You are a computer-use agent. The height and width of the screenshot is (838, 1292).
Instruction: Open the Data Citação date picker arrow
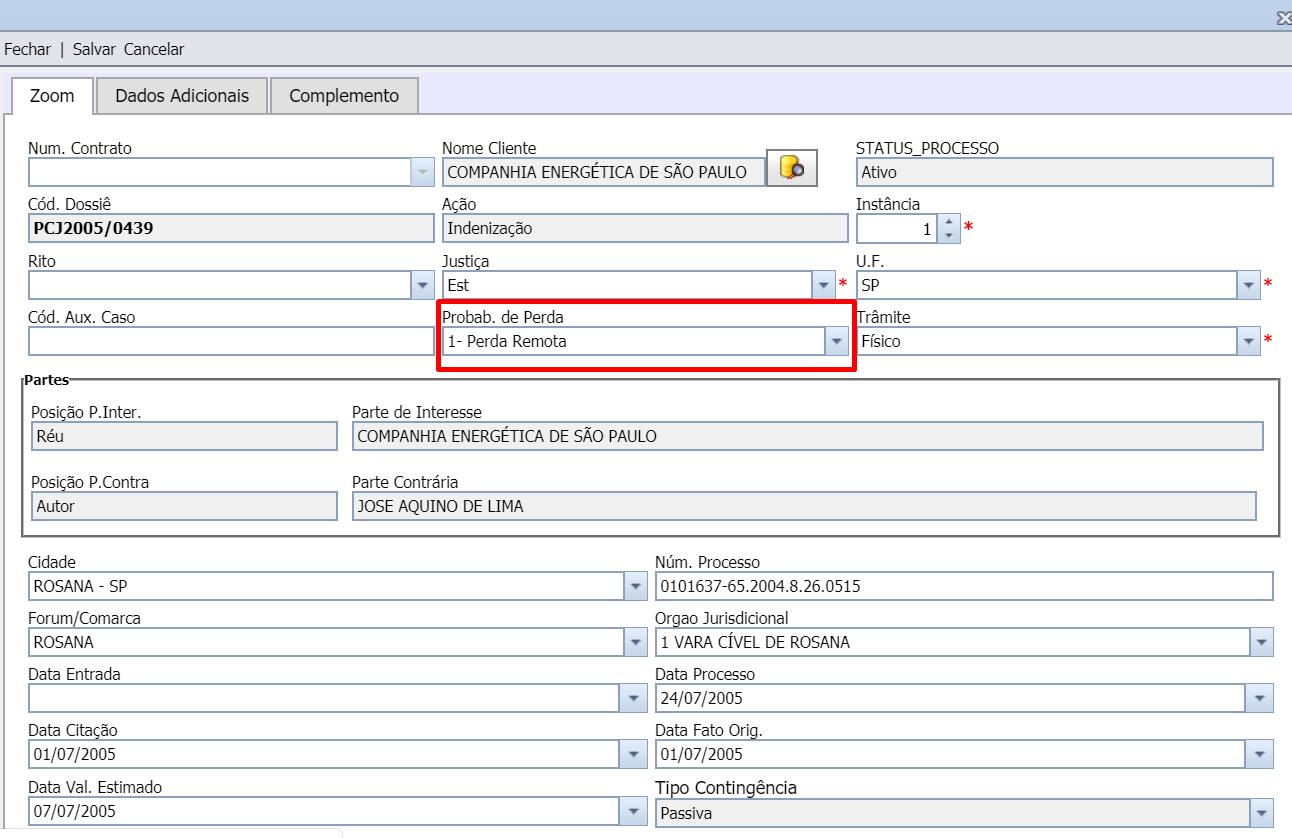pos(635,754)
